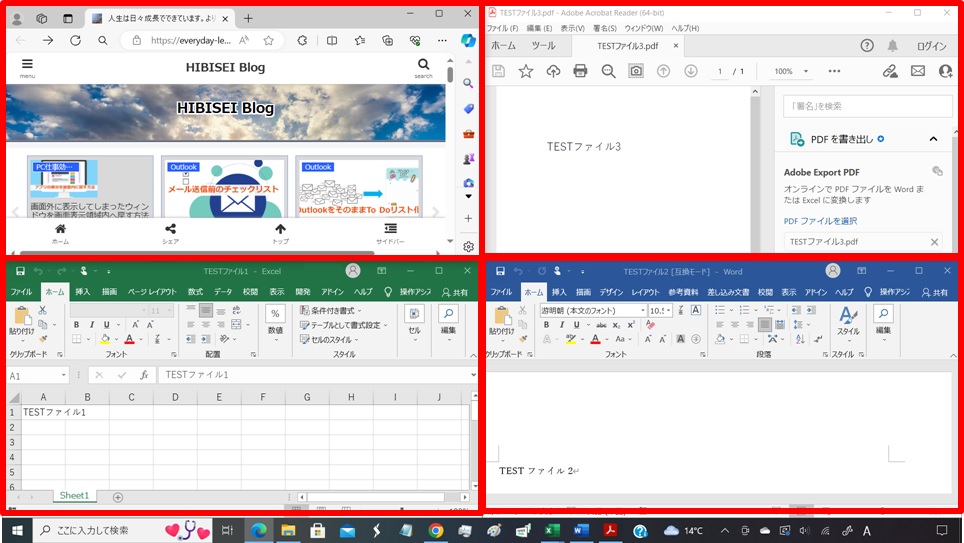This screenshot has height=543, width=964.
Task: Open Word font name dropdown
Action: click(x=643, y=311)
